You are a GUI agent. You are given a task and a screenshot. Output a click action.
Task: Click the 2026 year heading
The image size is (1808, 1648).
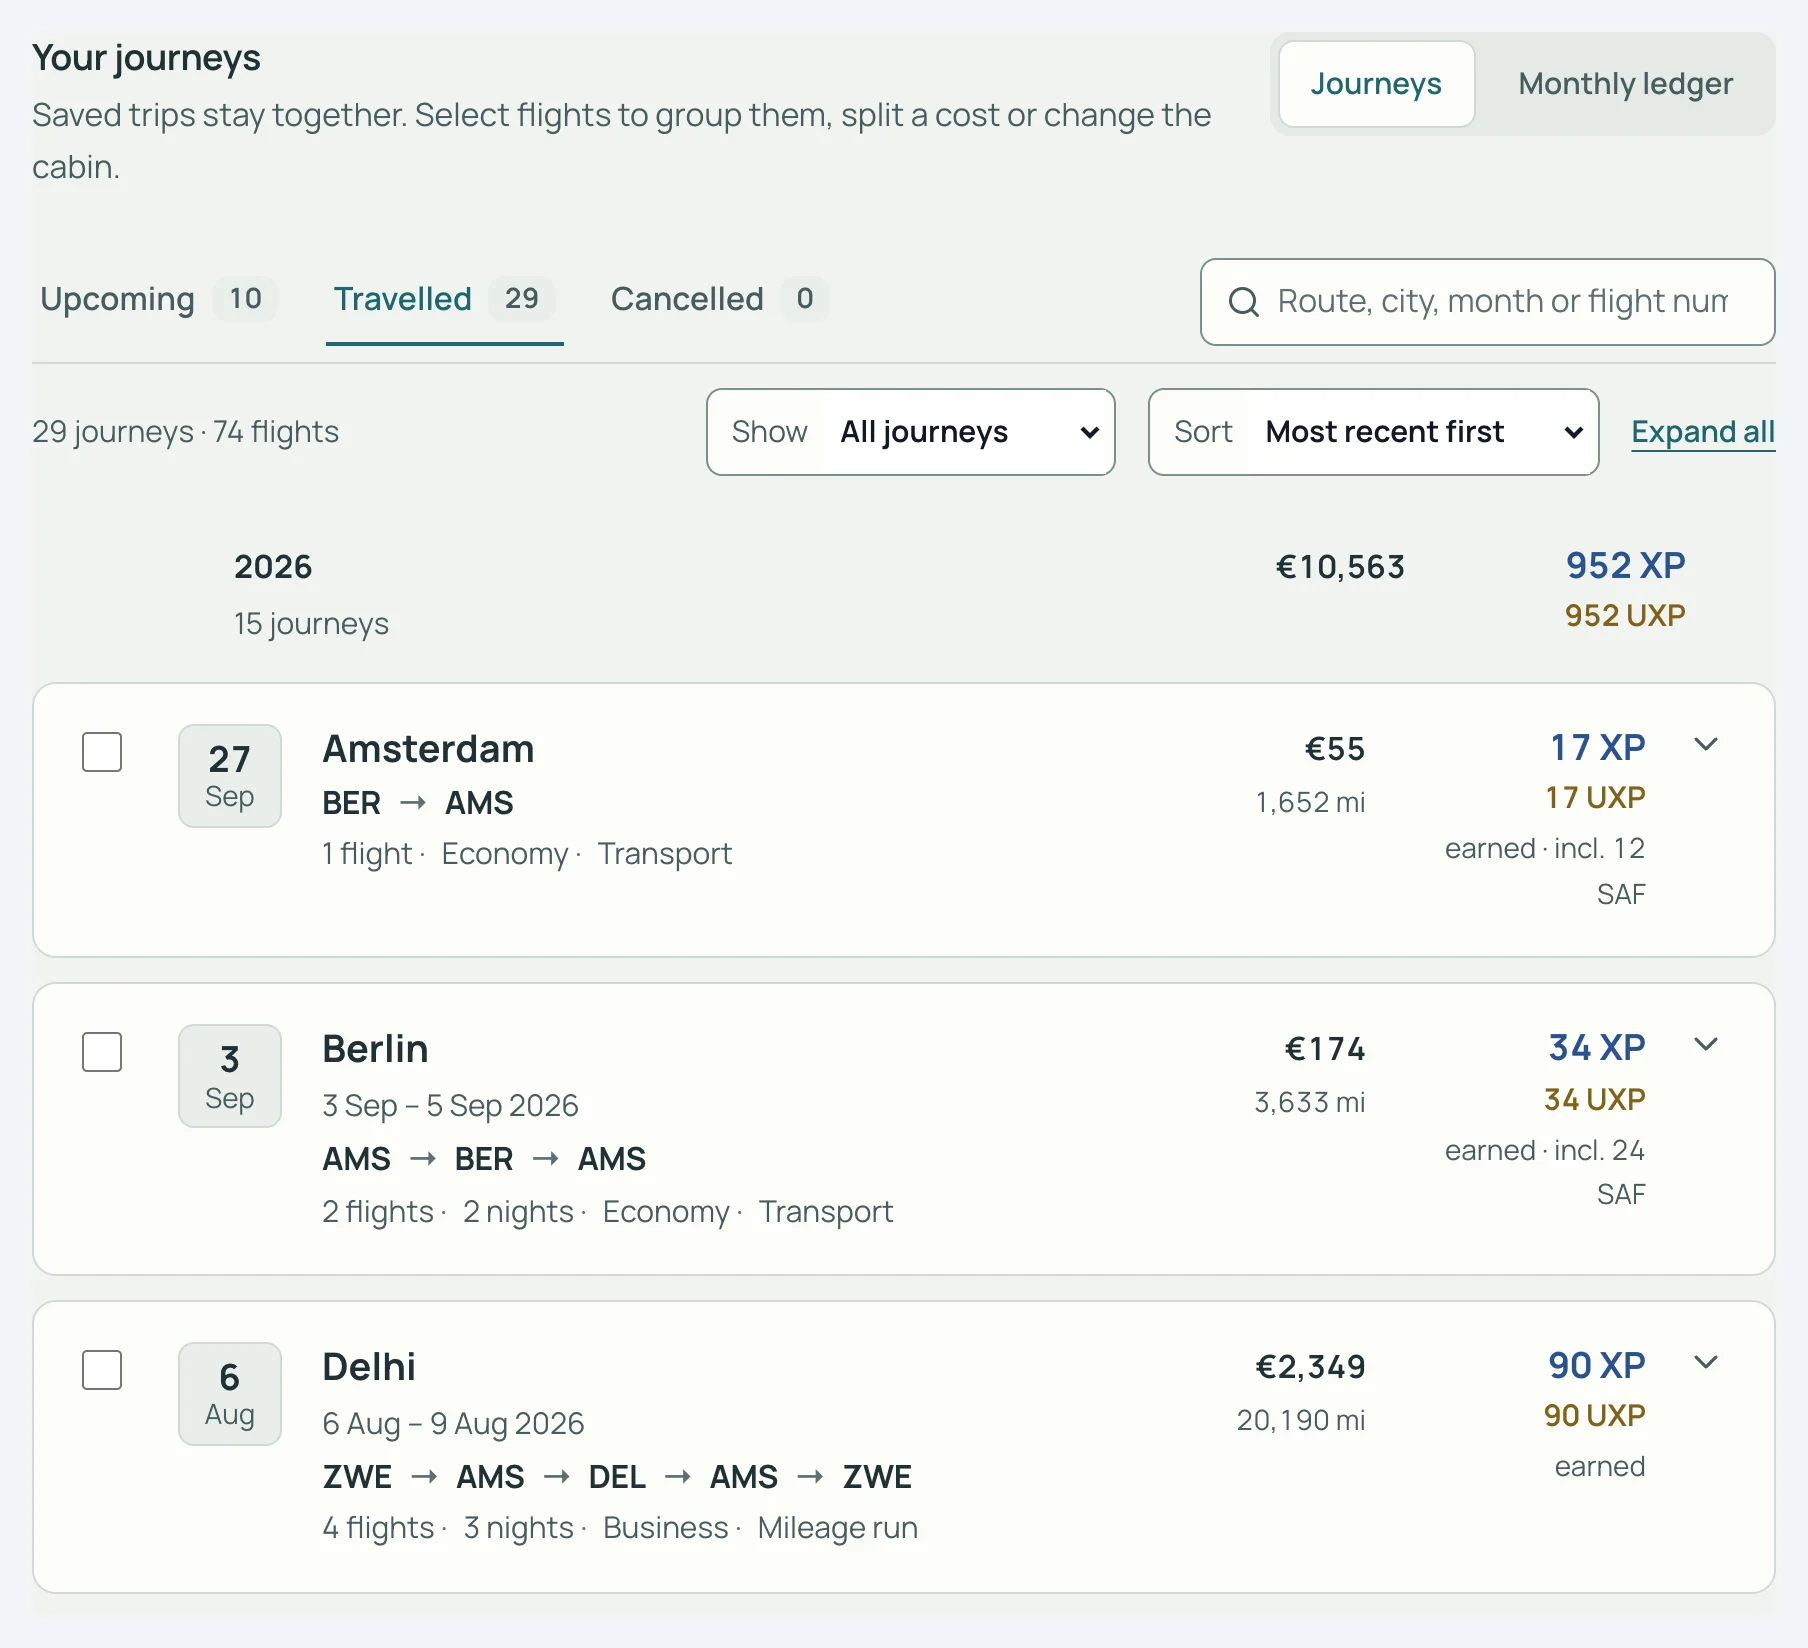[273, 567]
